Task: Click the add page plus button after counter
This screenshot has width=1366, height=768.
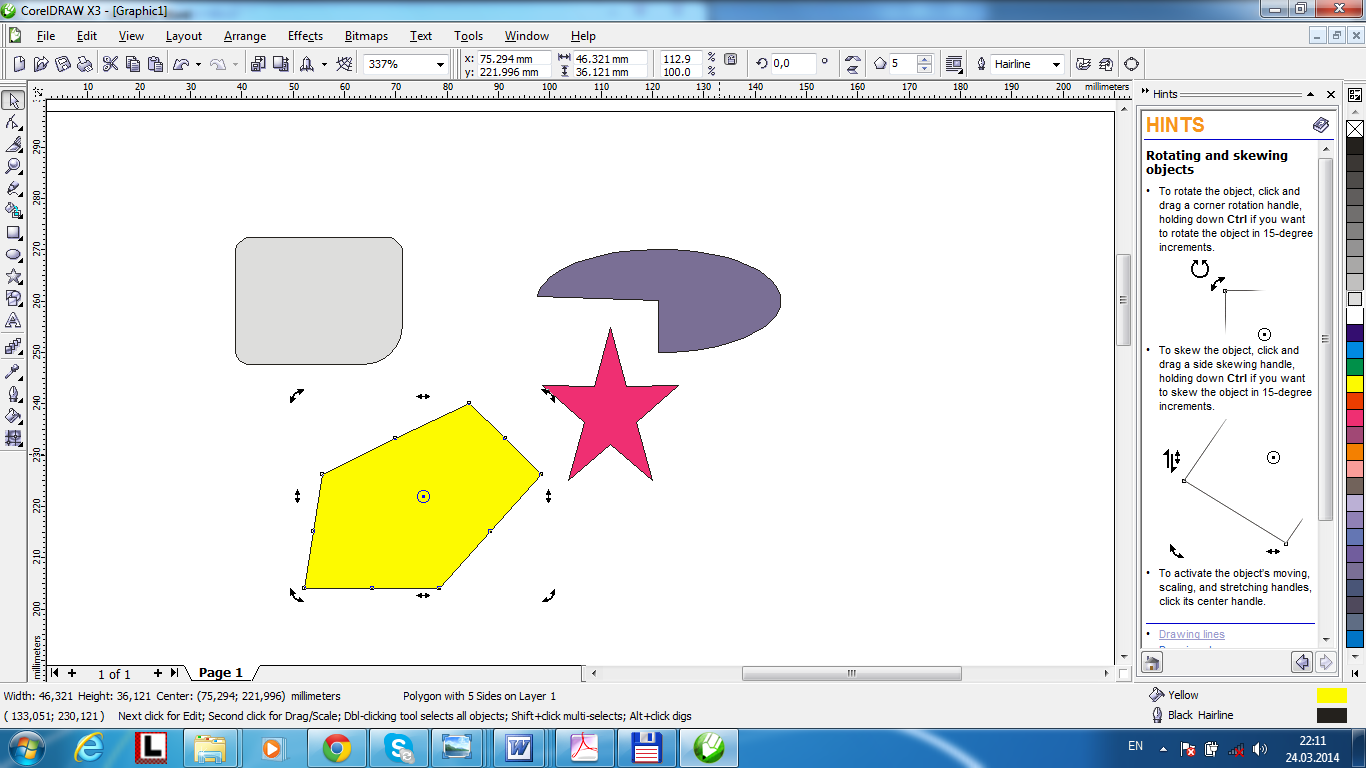Action: click(x=157, y=673)
